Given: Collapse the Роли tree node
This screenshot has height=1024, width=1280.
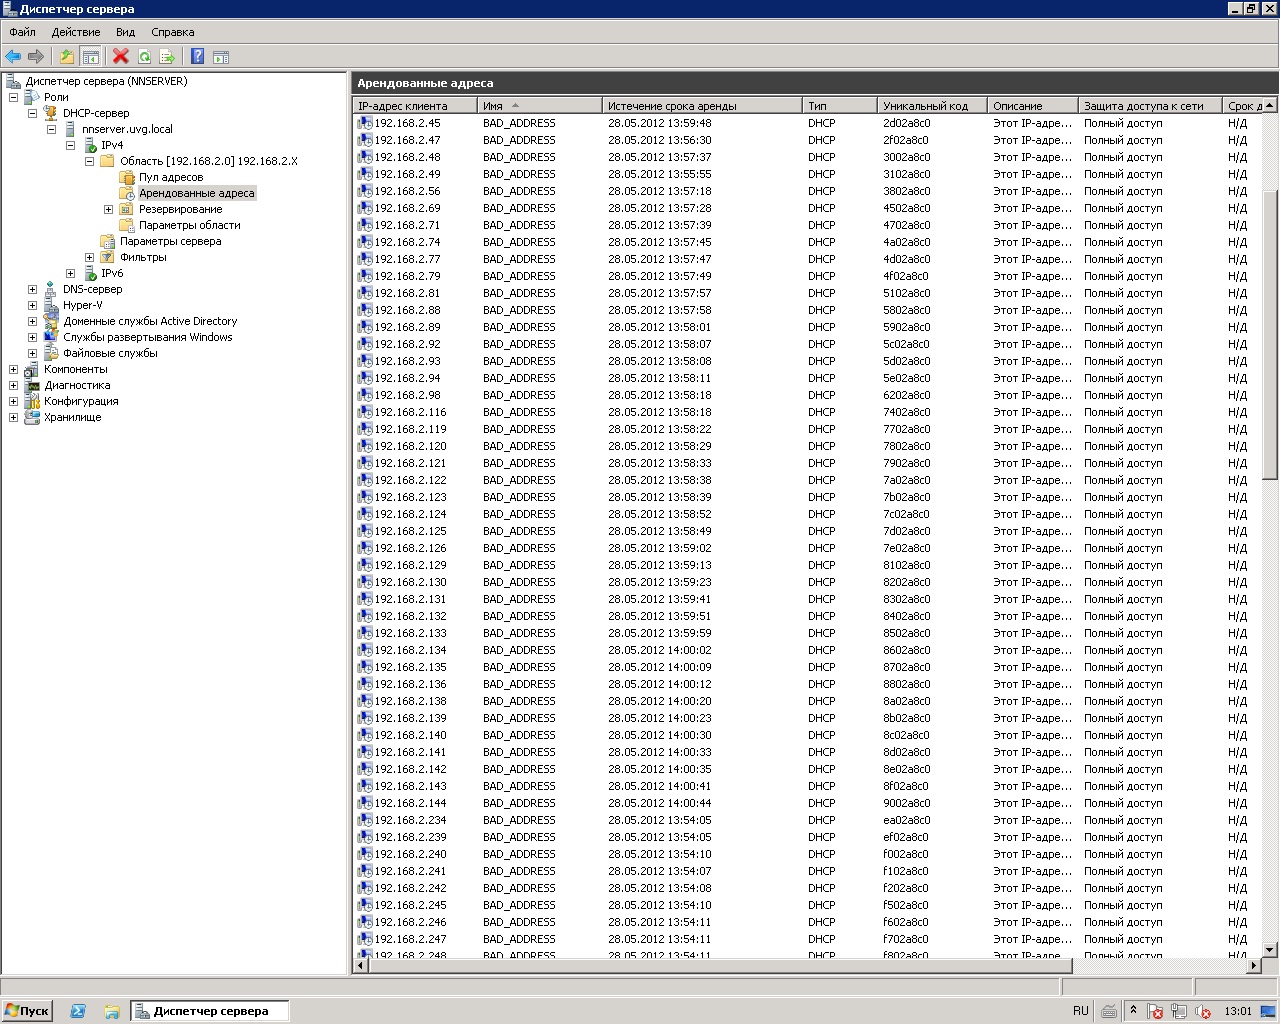Looking at the screenshot, I should point(13,97).
